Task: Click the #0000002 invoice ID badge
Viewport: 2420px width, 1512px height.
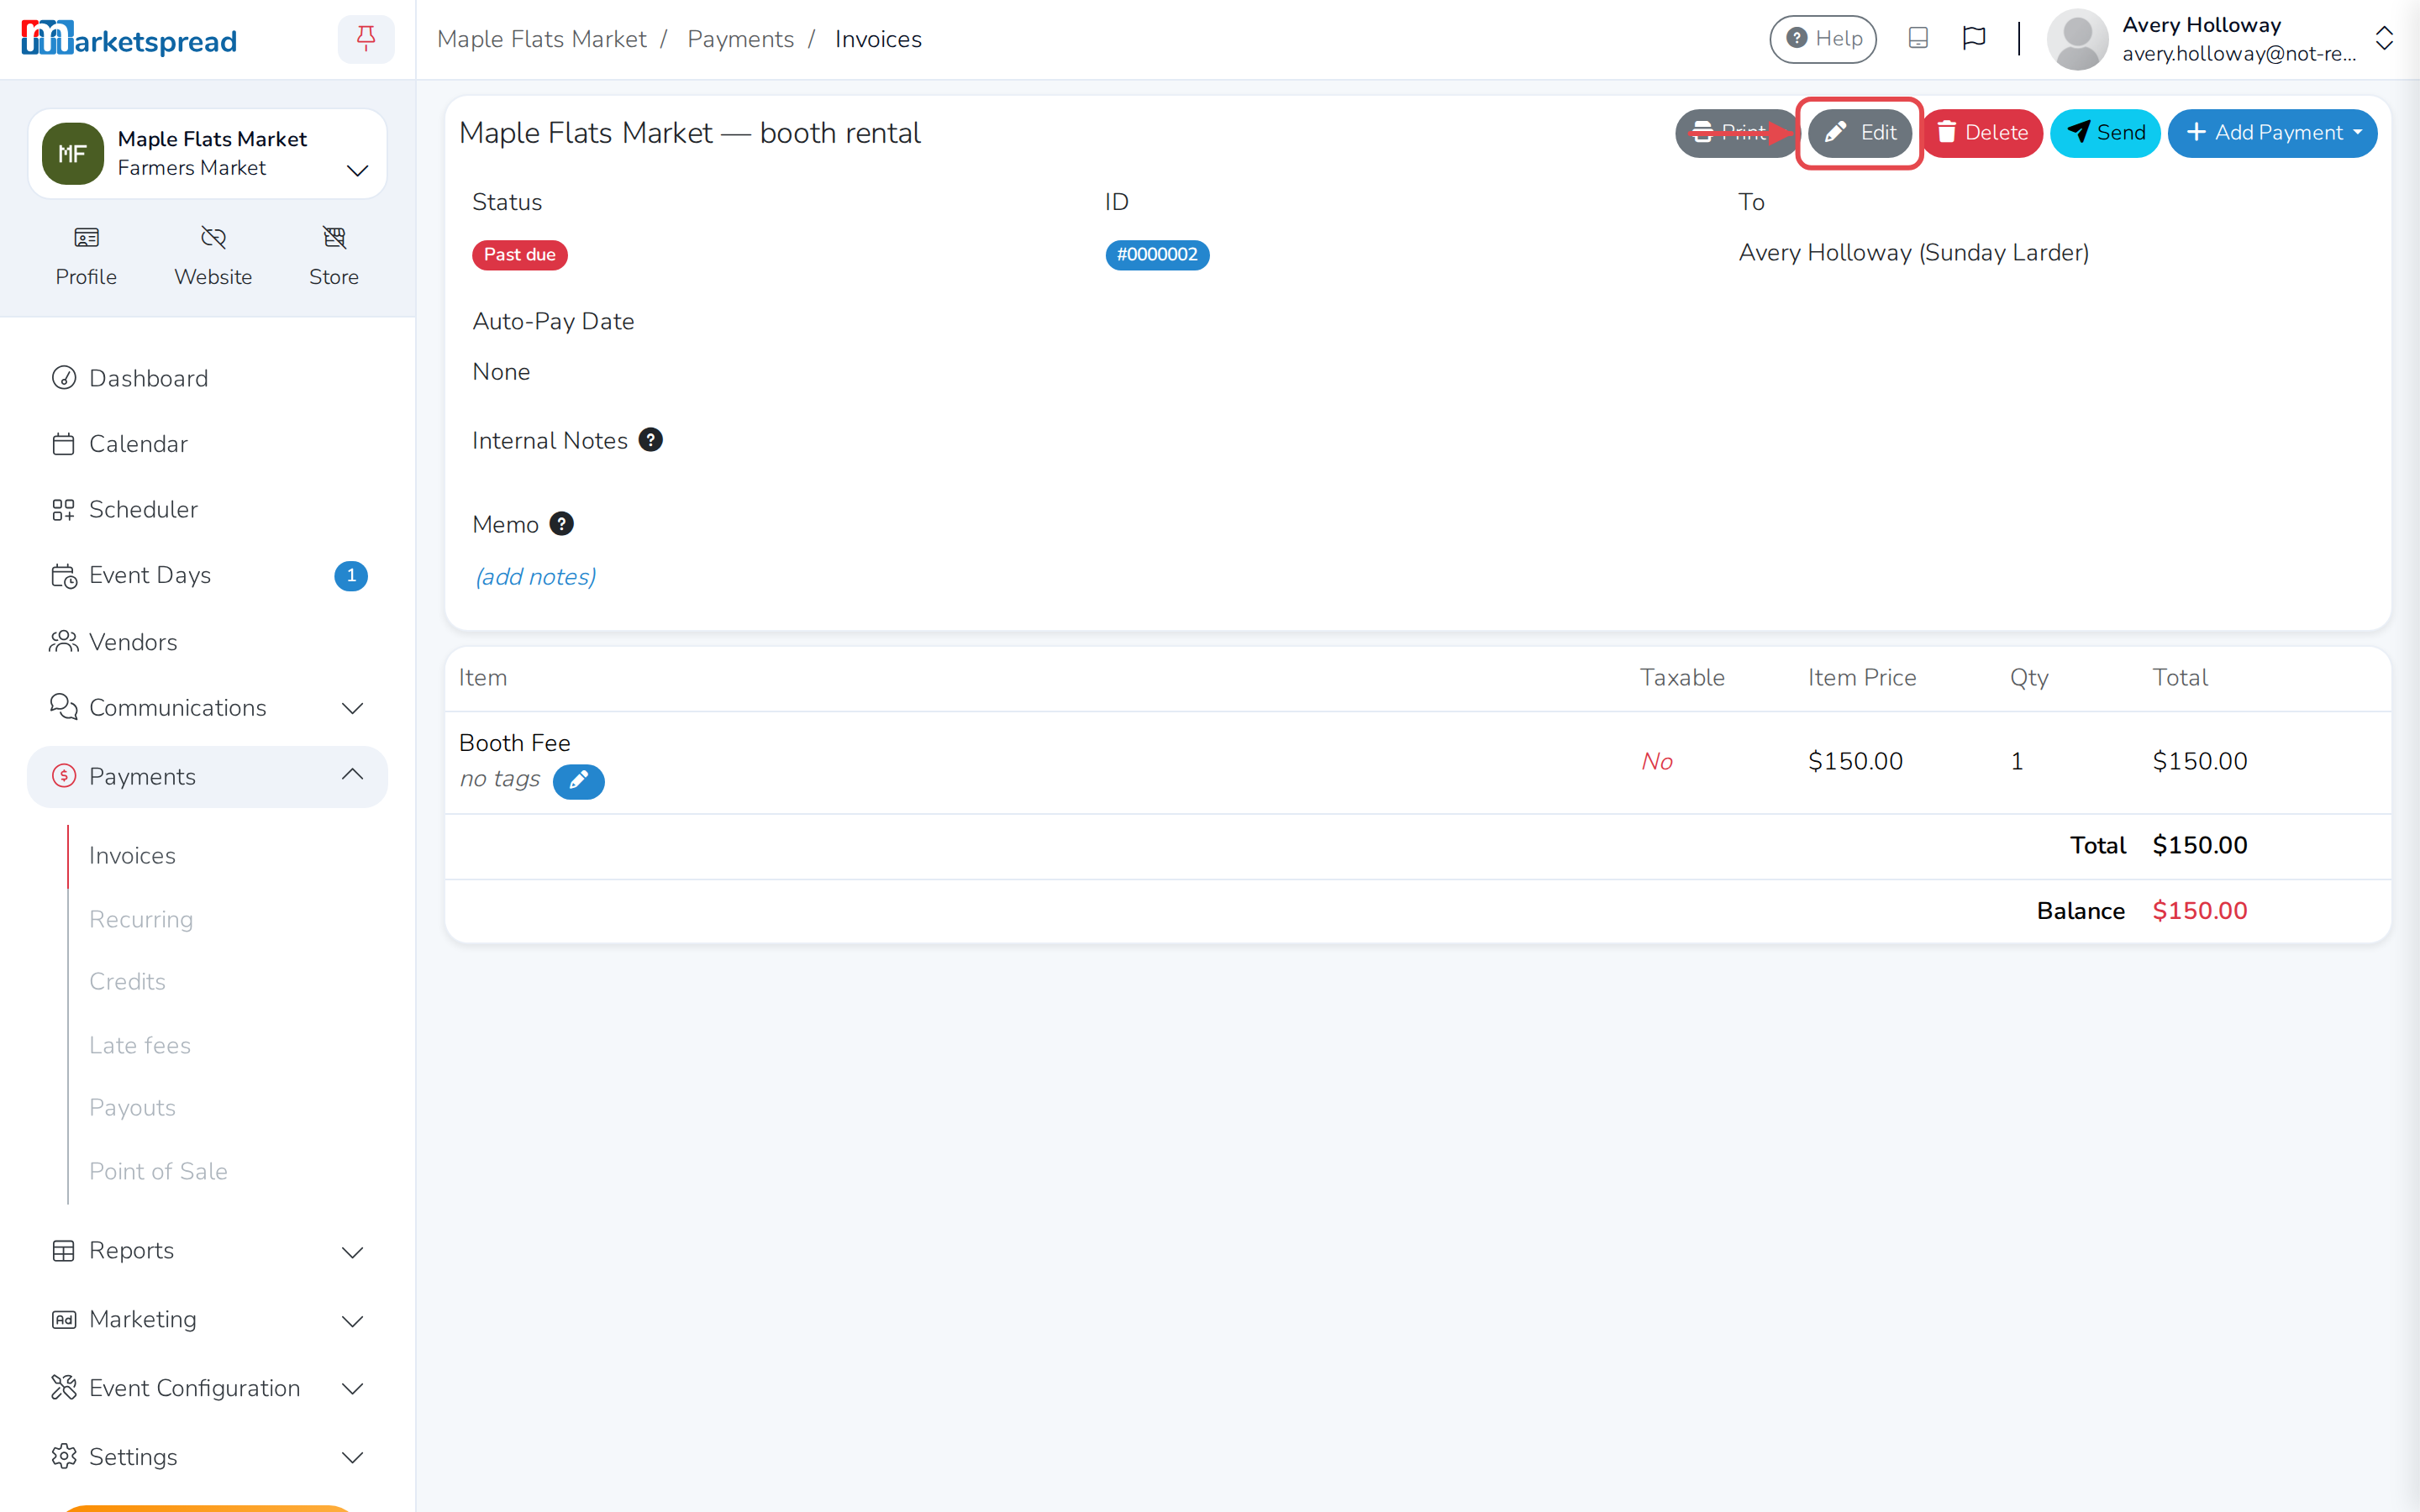Action: [x=1157, y=255]
